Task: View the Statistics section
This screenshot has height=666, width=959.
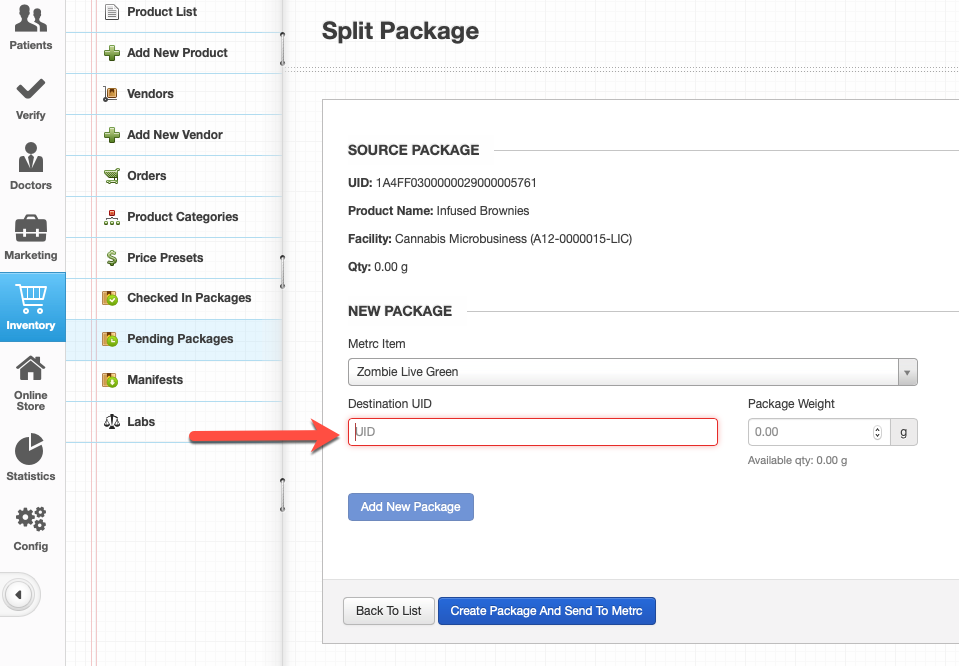Action: coord(30,450)
